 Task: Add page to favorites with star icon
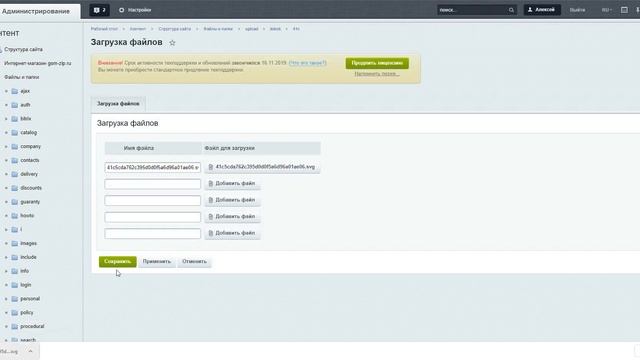172,42
